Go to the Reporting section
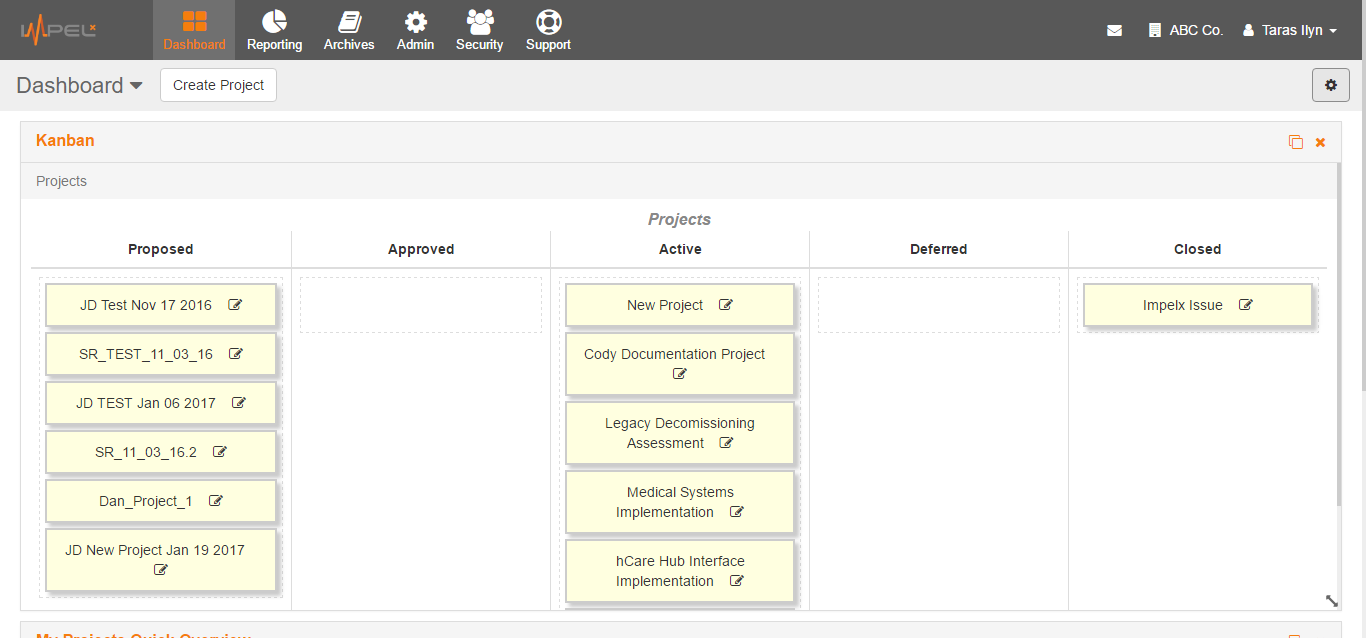The height and width of the screenshot is (638, 1366). (x=274, y=31)
